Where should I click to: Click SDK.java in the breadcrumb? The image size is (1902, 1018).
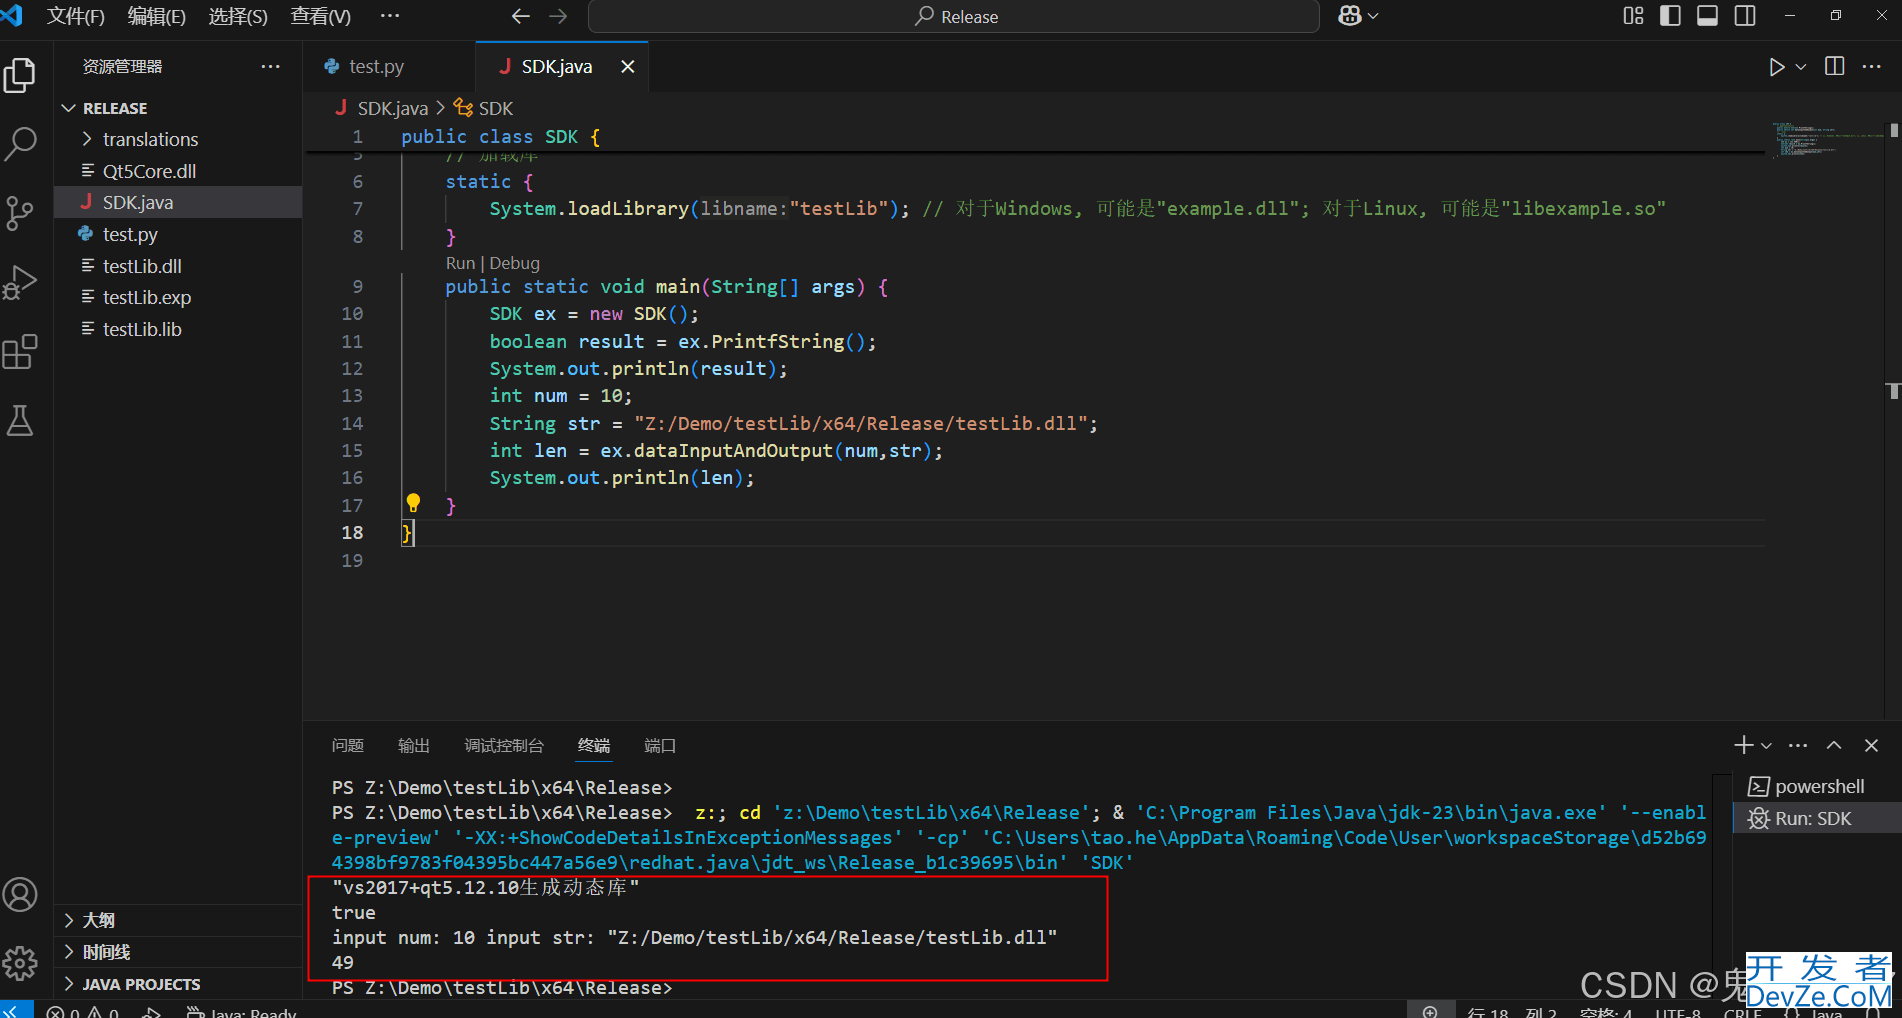pos(392,108)
